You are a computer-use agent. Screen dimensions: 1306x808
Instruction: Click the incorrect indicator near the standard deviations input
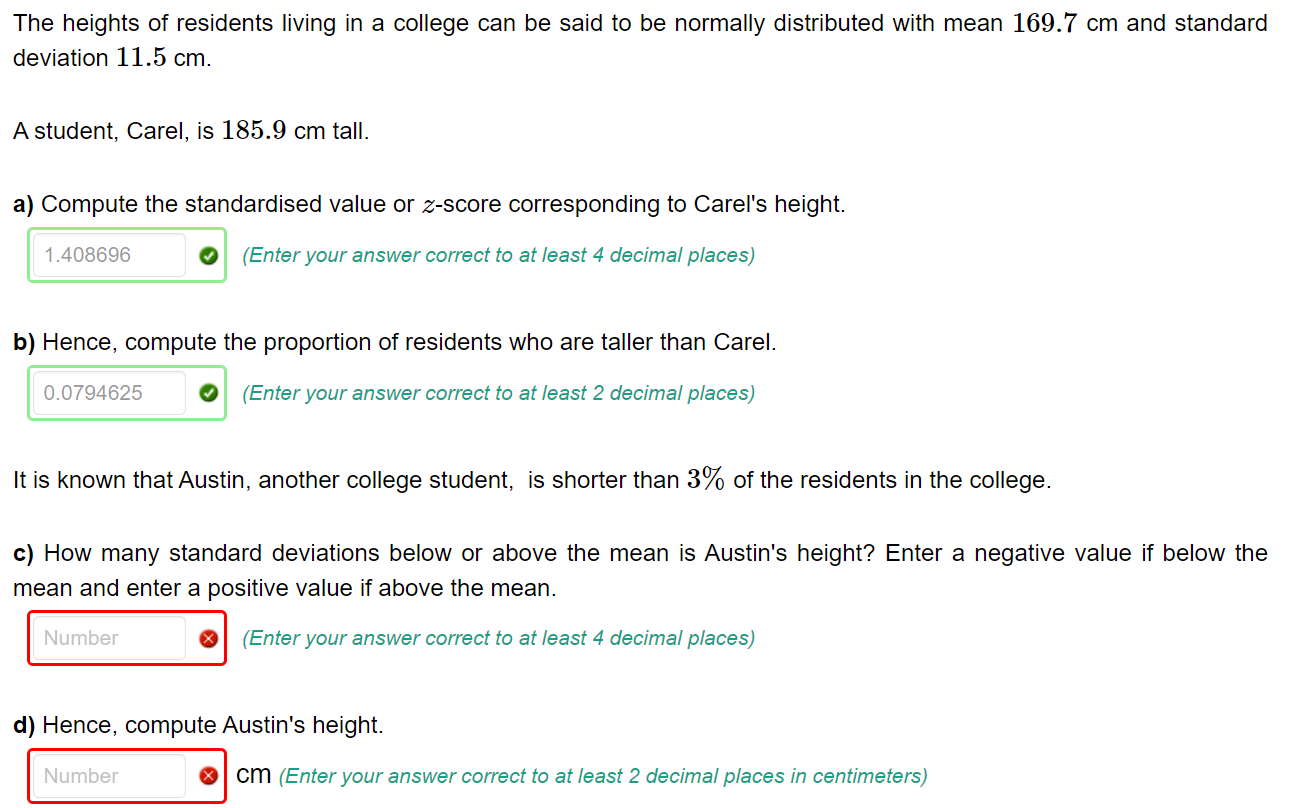click(x=208, y=638)
